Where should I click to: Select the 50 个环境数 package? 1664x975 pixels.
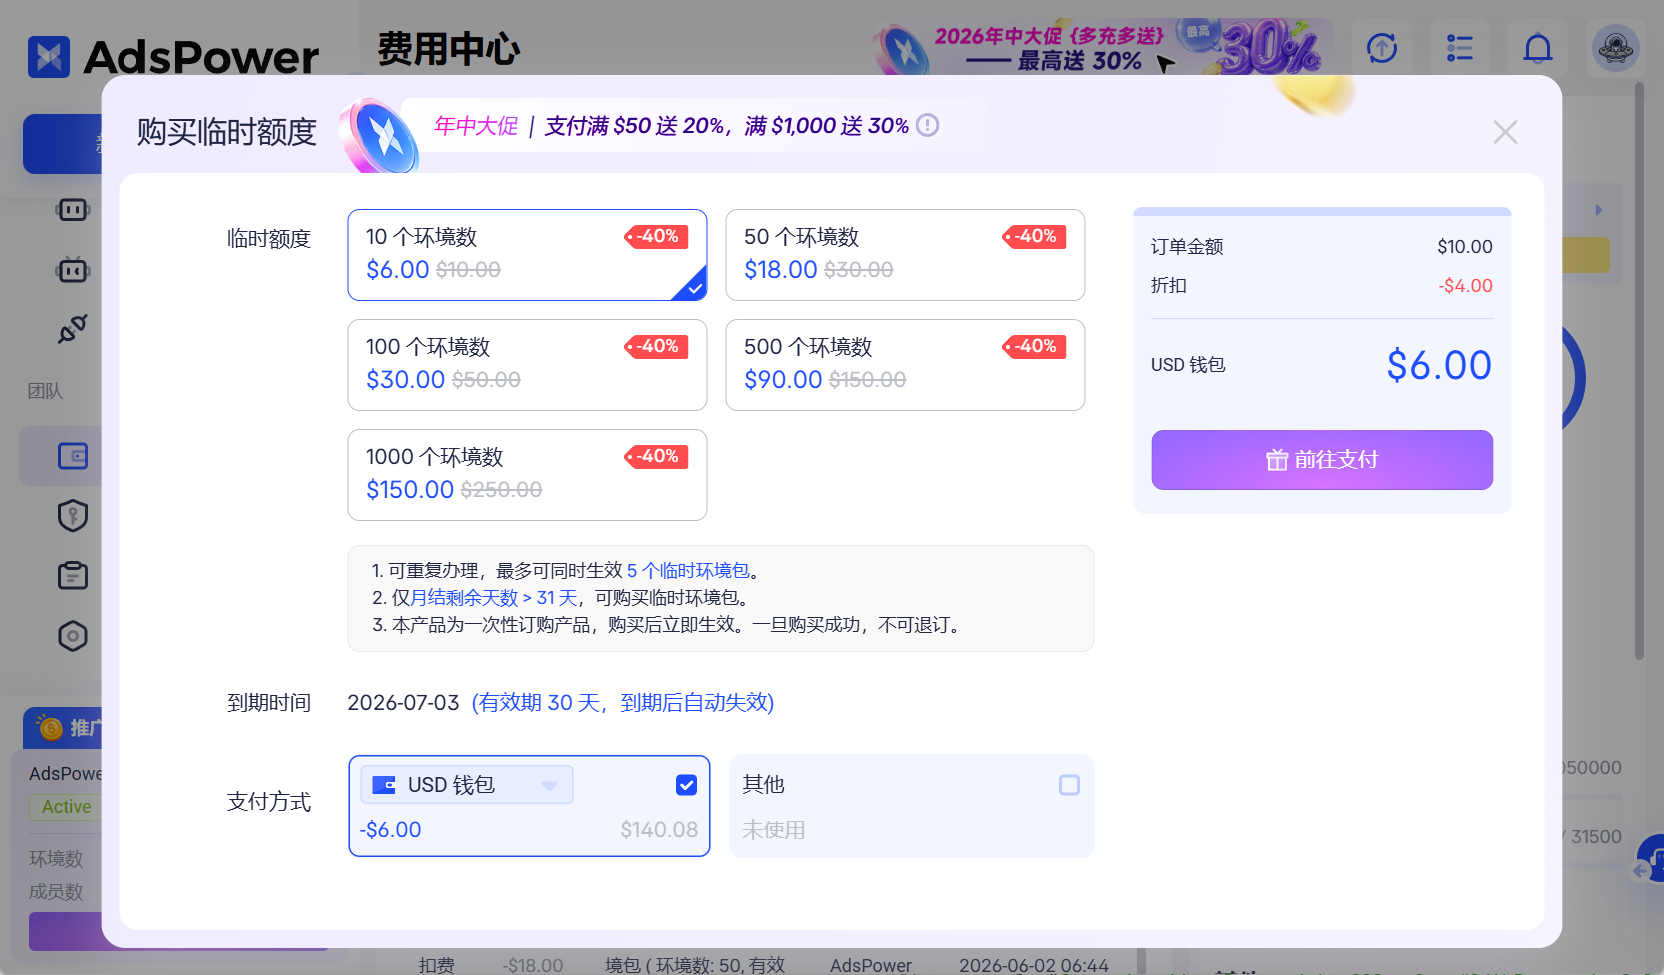(x=905, y=255)
